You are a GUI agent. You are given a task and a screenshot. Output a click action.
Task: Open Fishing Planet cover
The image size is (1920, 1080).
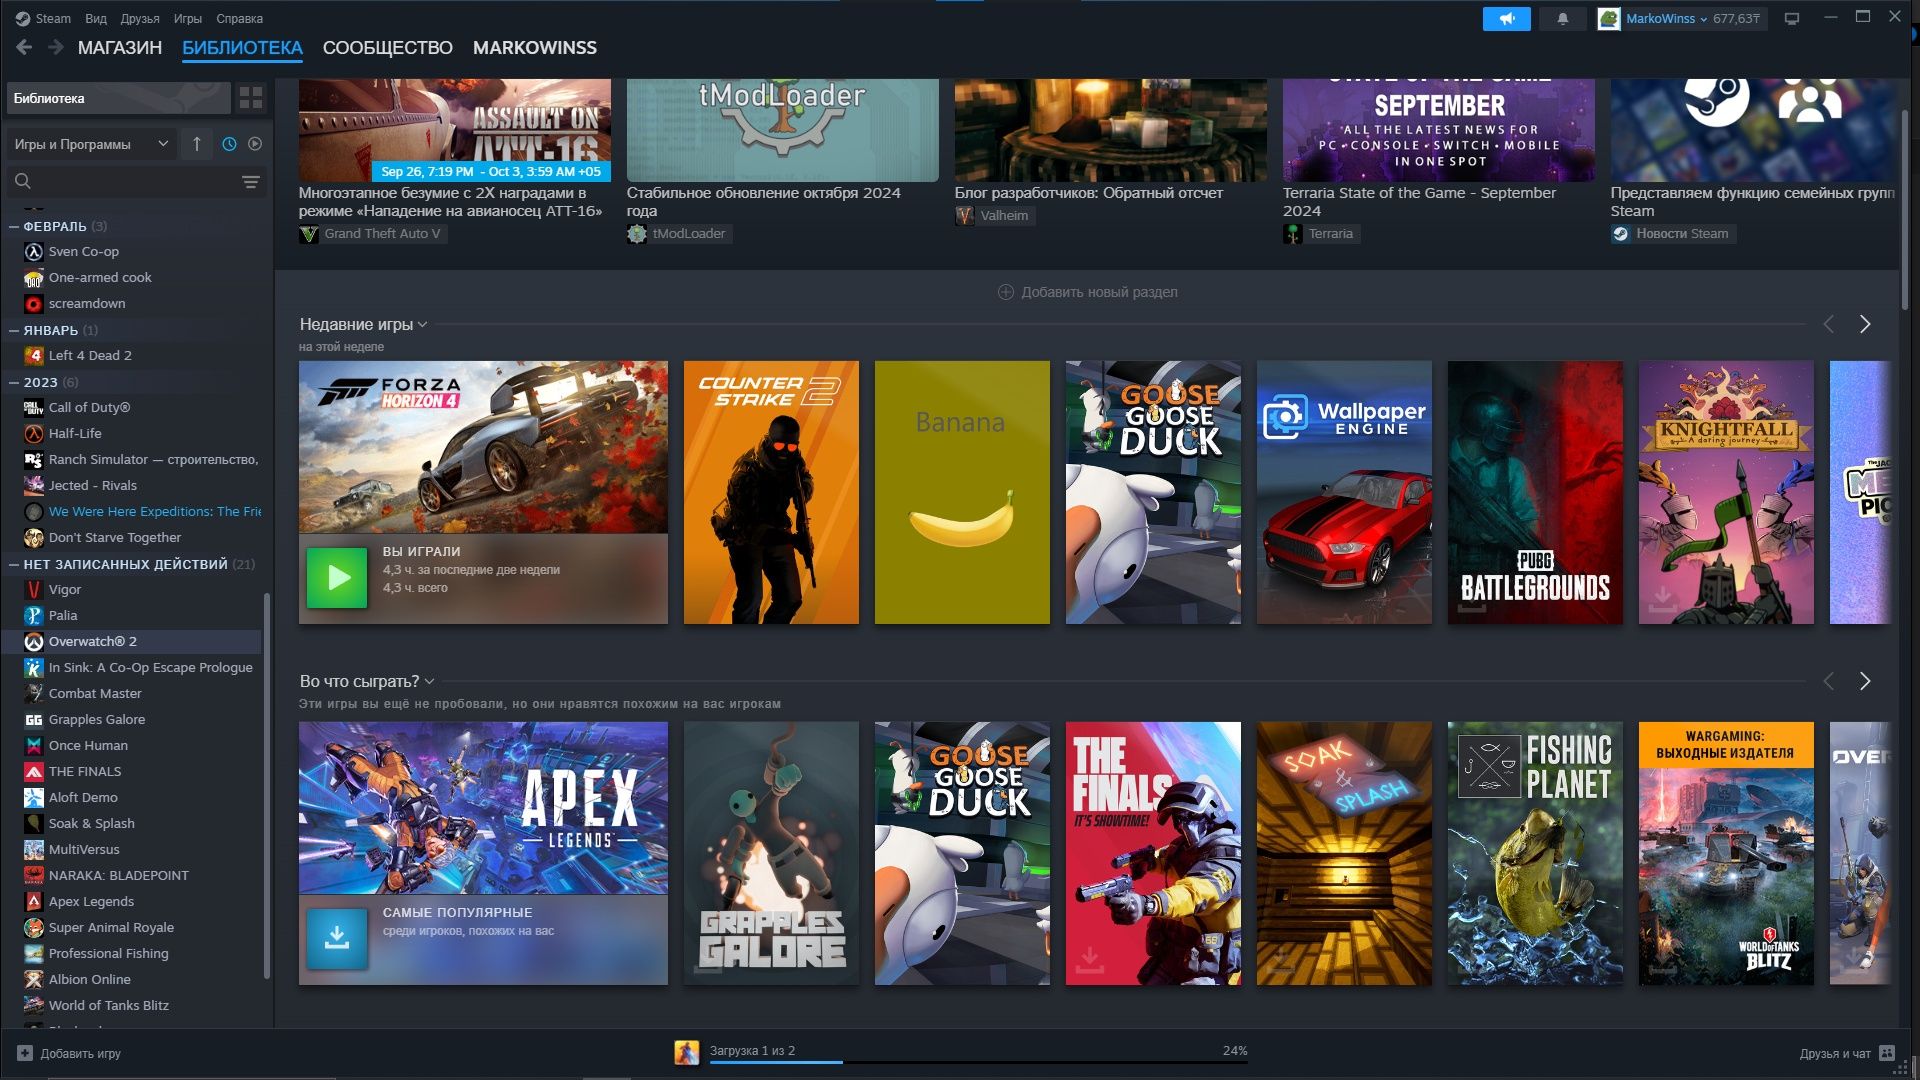point(1535,853)
